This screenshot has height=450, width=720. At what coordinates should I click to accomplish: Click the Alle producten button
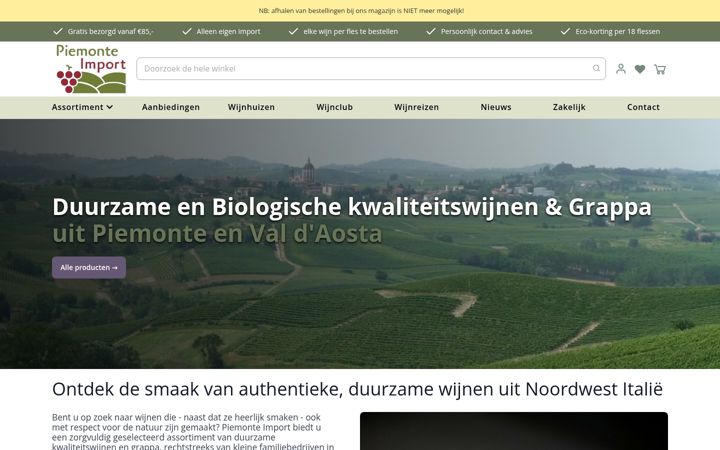point(89,267)
